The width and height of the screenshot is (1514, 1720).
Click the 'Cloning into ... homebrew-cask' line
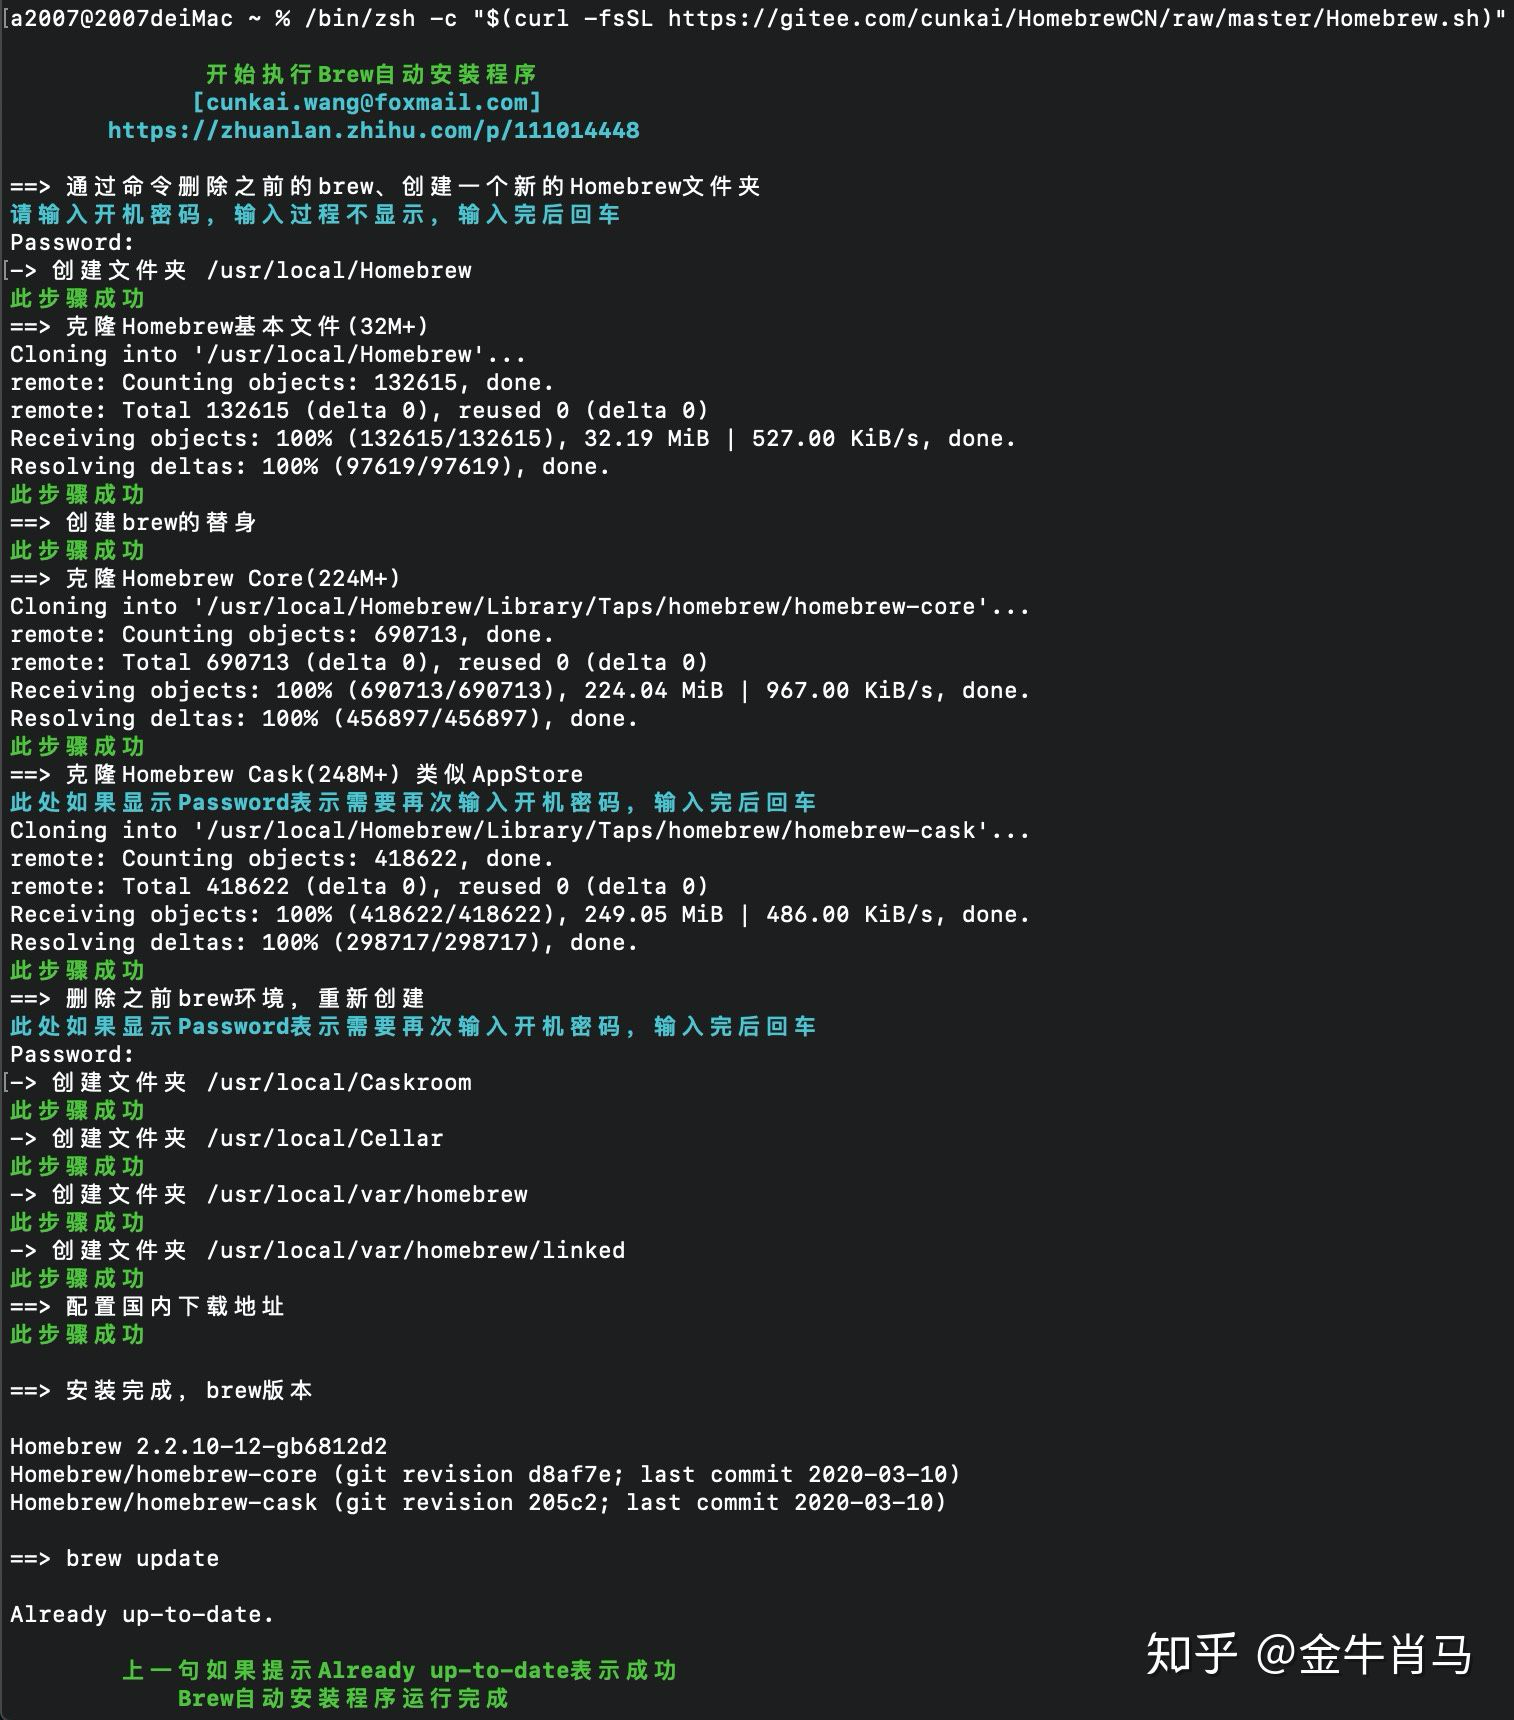520,830
